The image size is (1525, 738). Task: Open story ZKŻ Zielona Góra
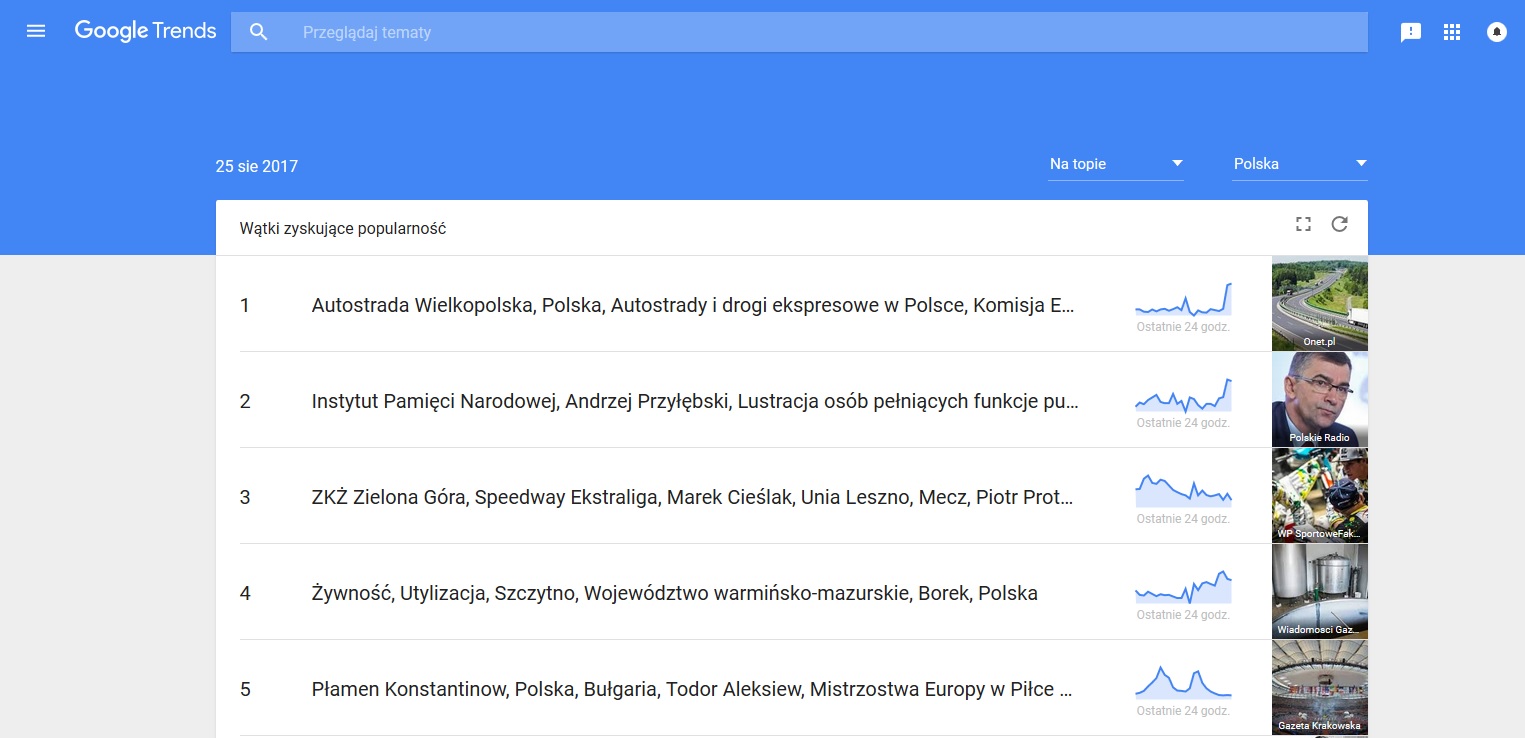(693, 497)
